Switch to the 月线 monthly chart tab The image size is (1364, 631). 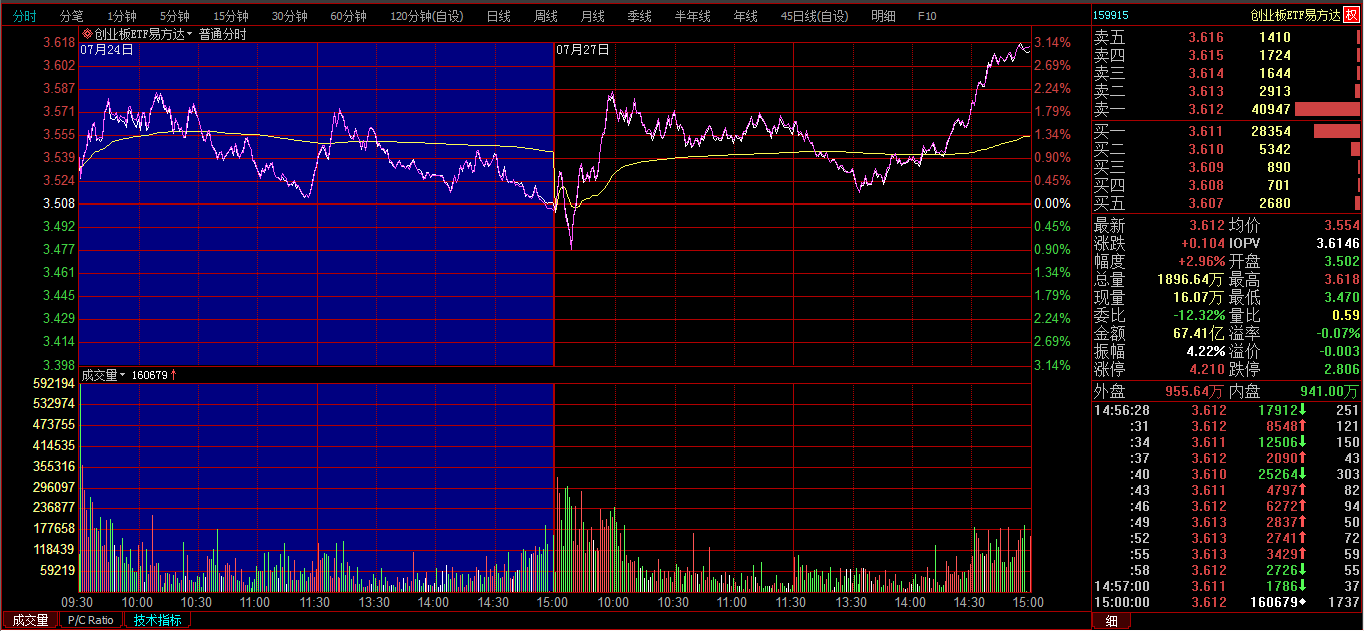coord(592,16)
